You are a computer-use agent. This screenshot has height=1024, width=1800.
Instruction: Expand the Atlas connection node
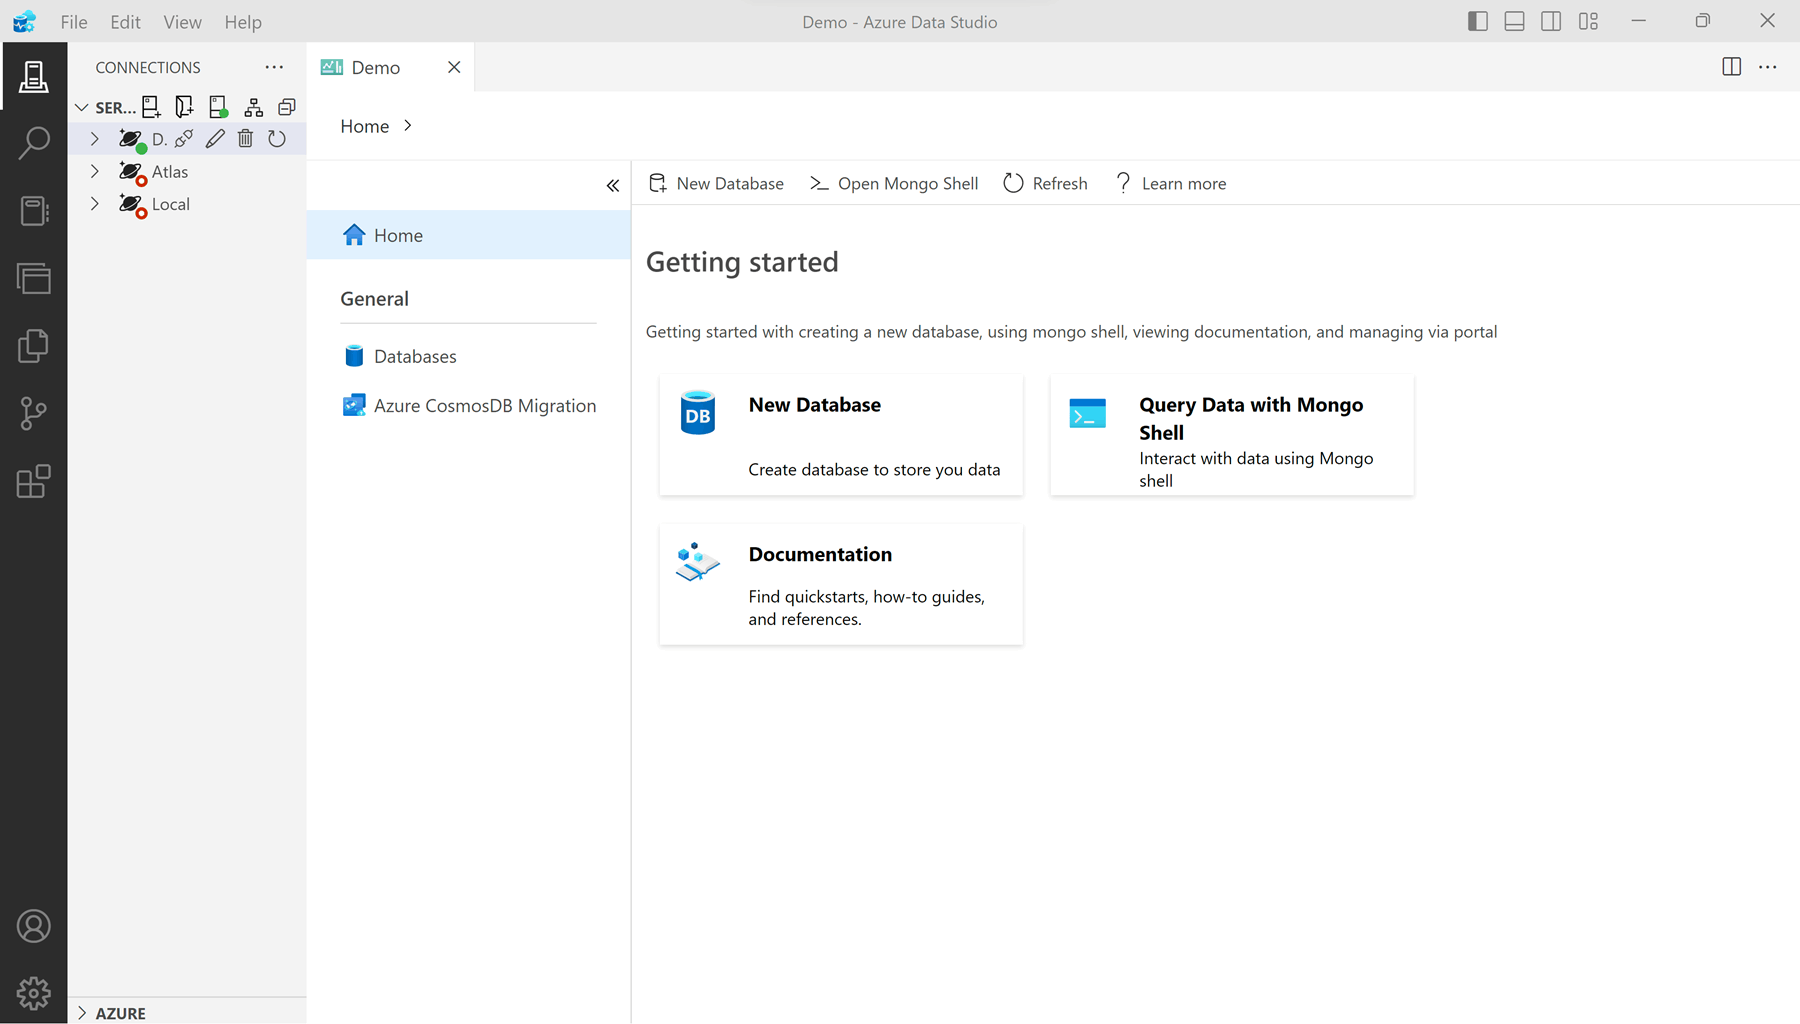[95, 172]
